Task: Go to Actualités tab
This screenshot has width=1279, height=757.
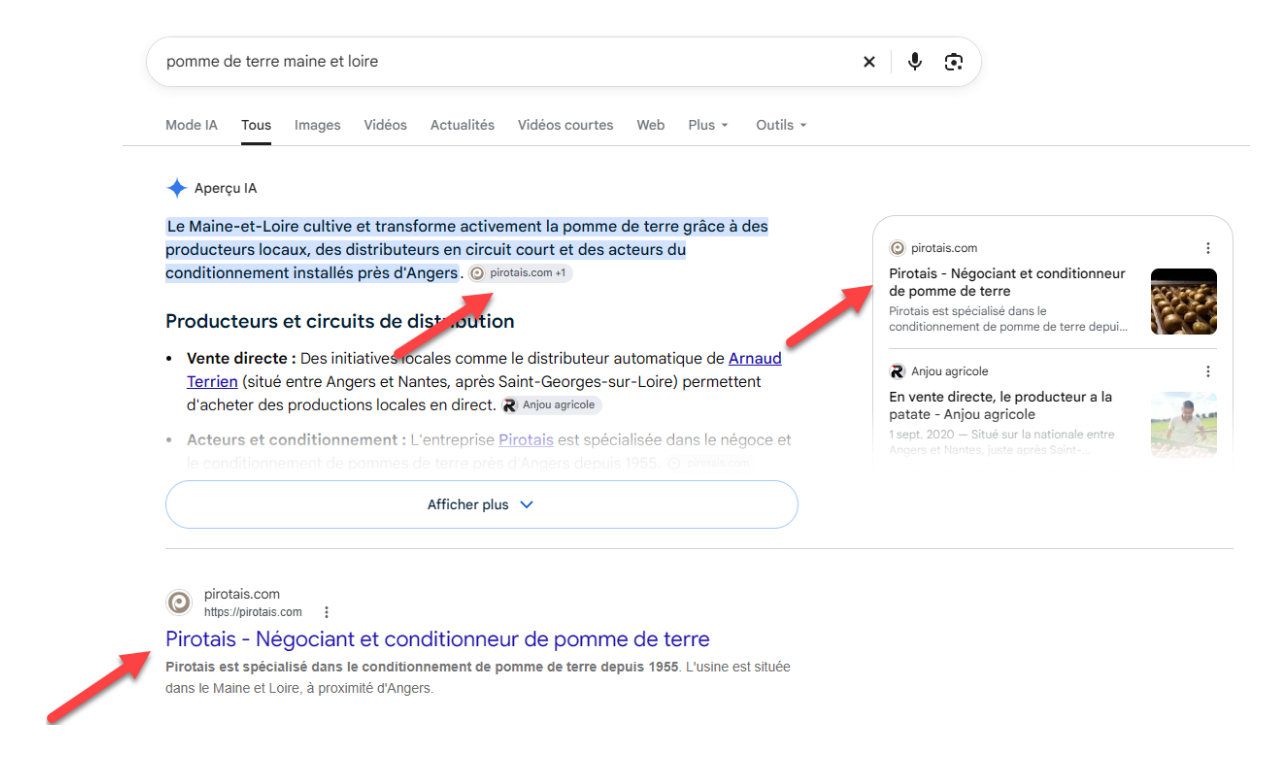Action: [462, 125]
